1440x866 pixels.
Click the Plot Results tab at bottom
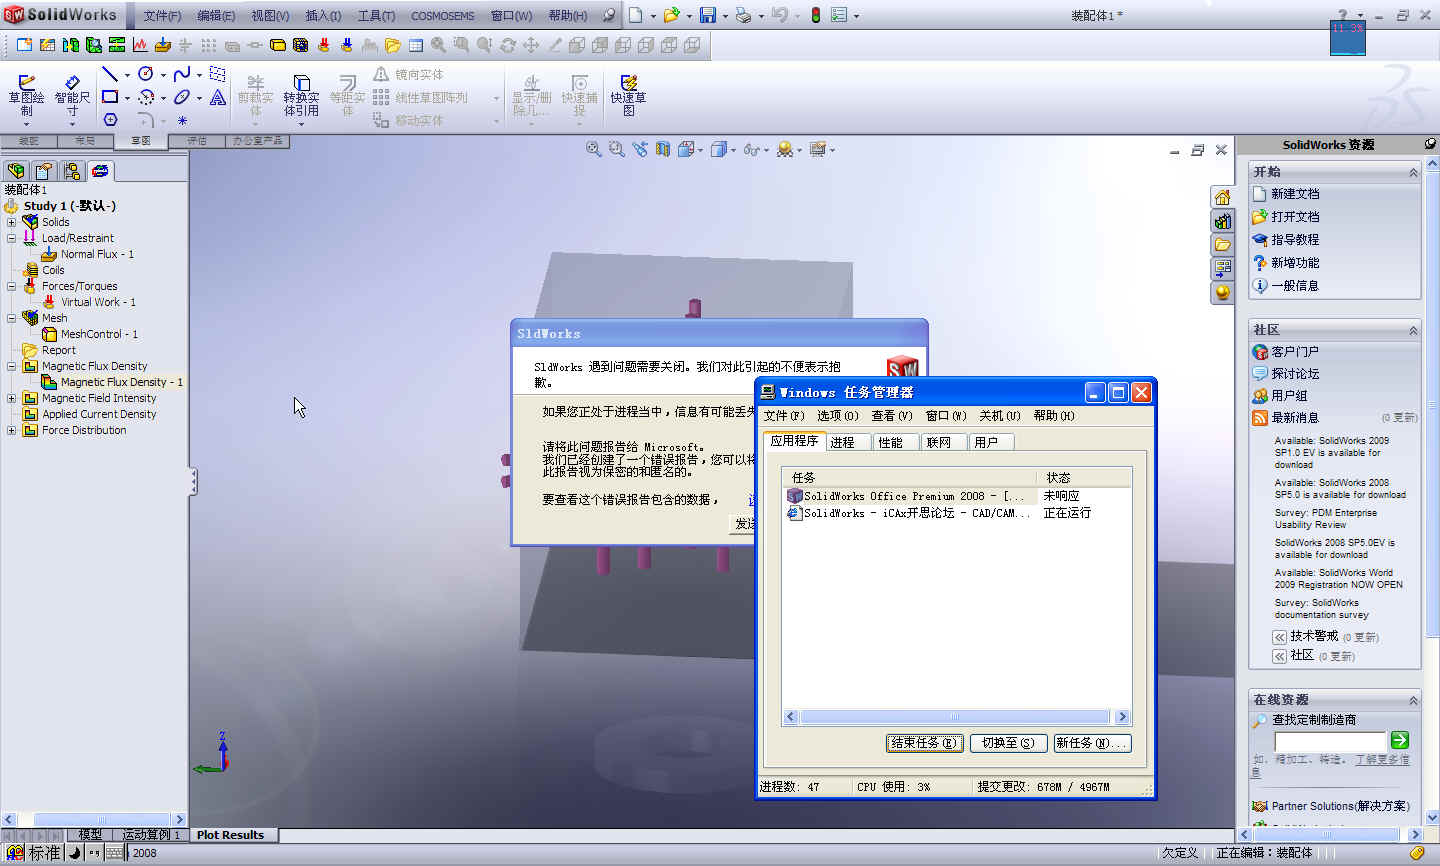coord(230,835)
